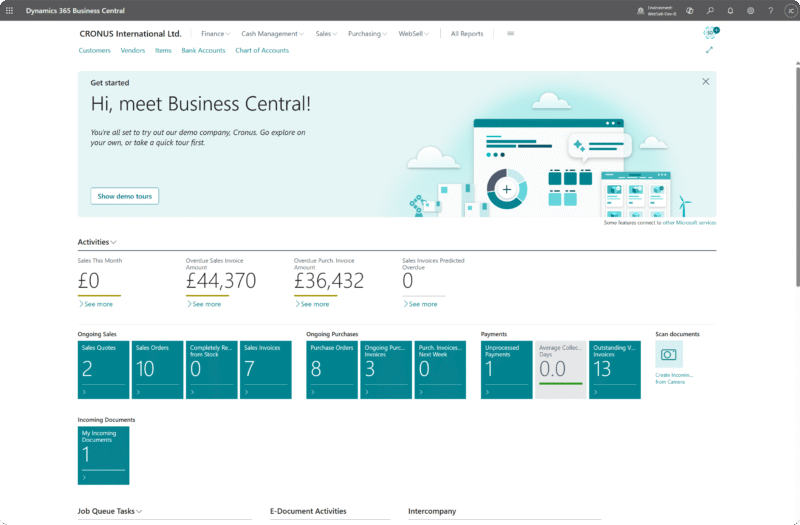The width and height of the screenshot is (800, 525).
Task: Go to Items
Action: 163,51
